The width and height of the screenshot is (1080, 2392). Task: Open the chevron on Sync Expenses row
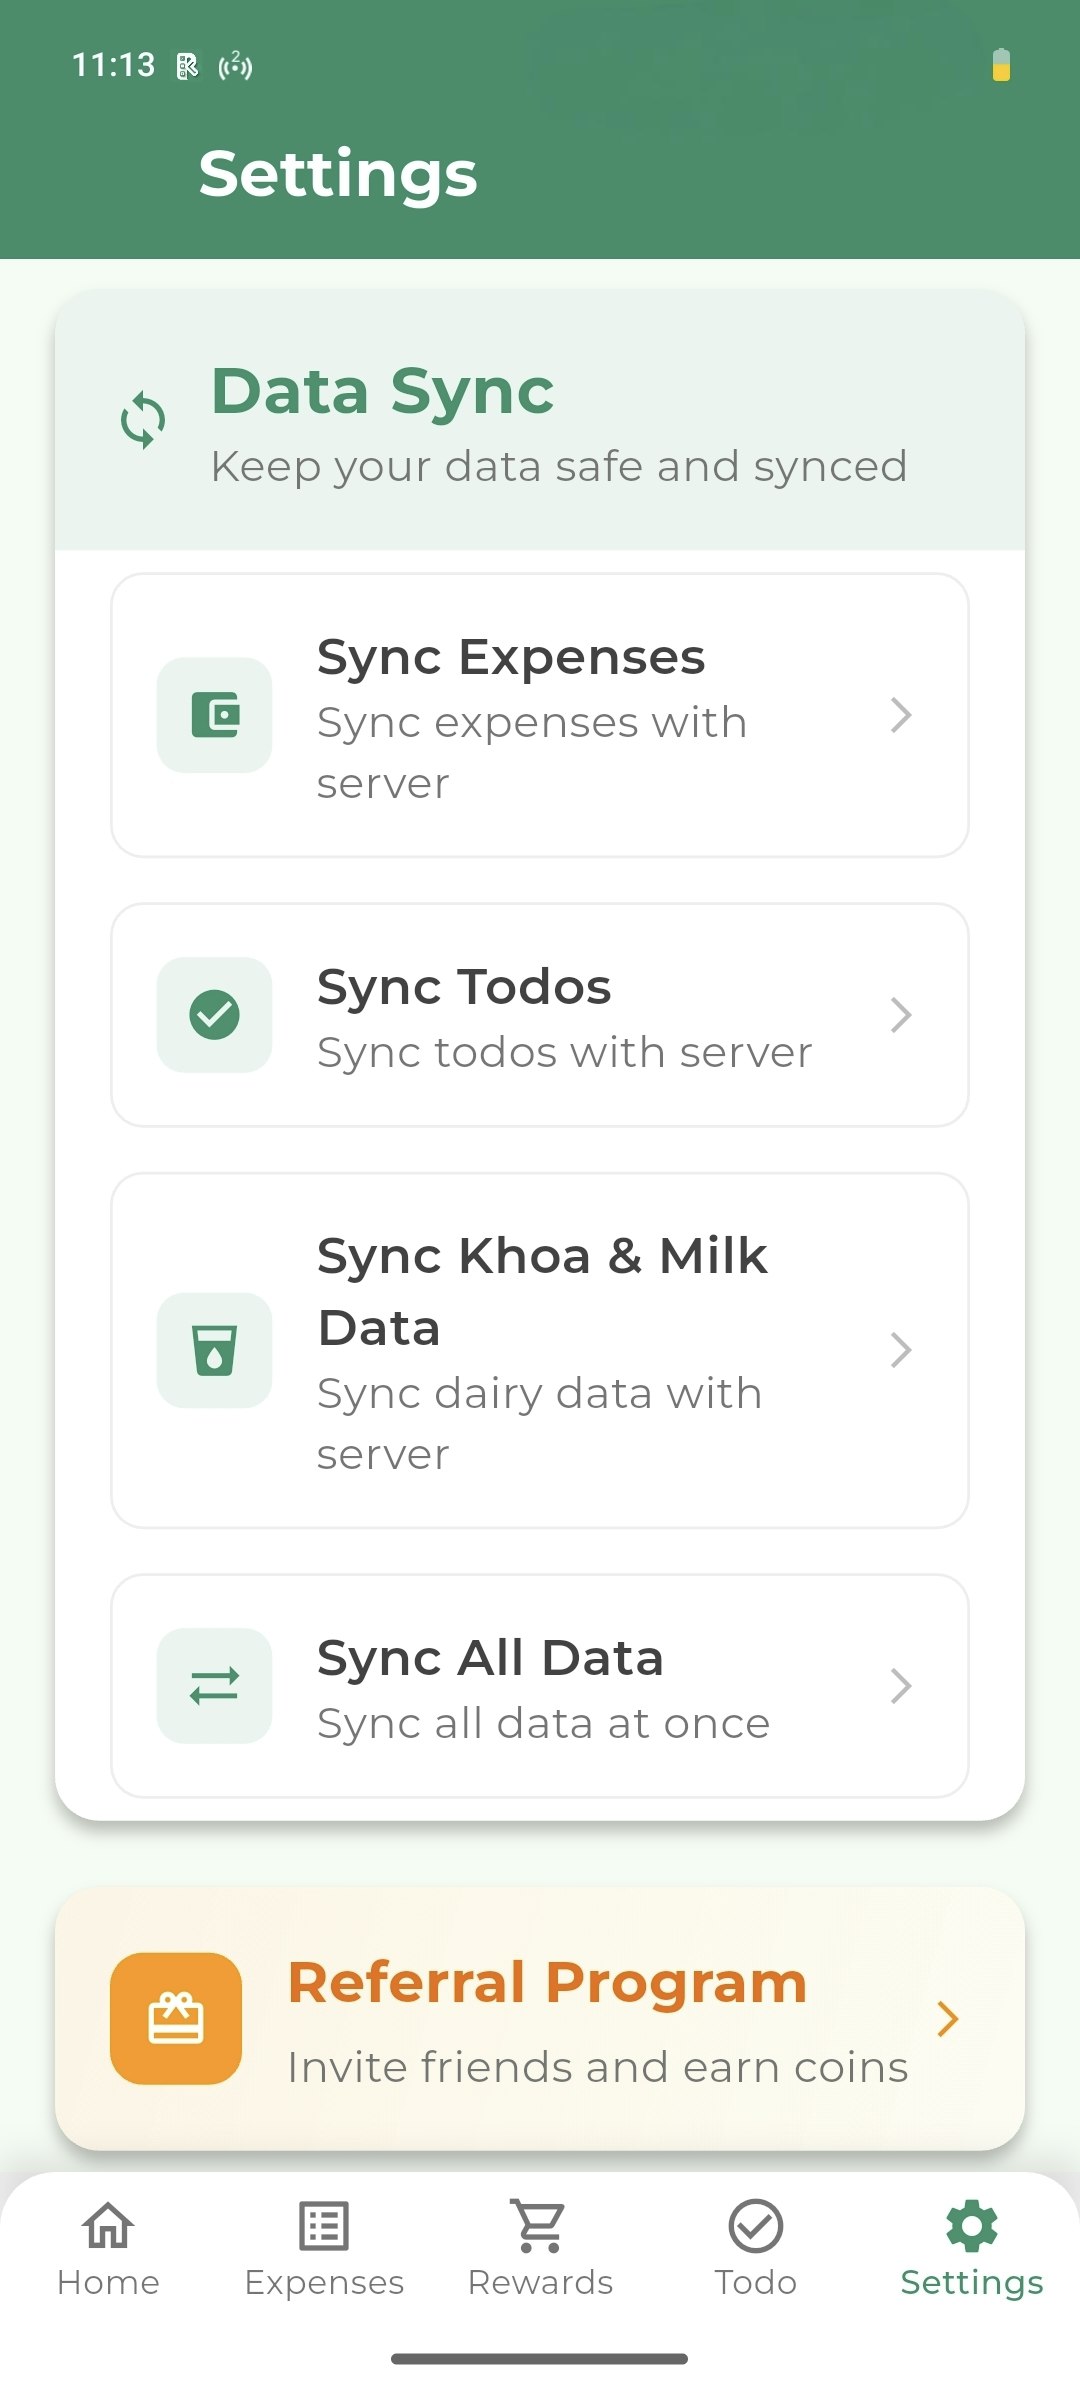[x=901, y=715]
